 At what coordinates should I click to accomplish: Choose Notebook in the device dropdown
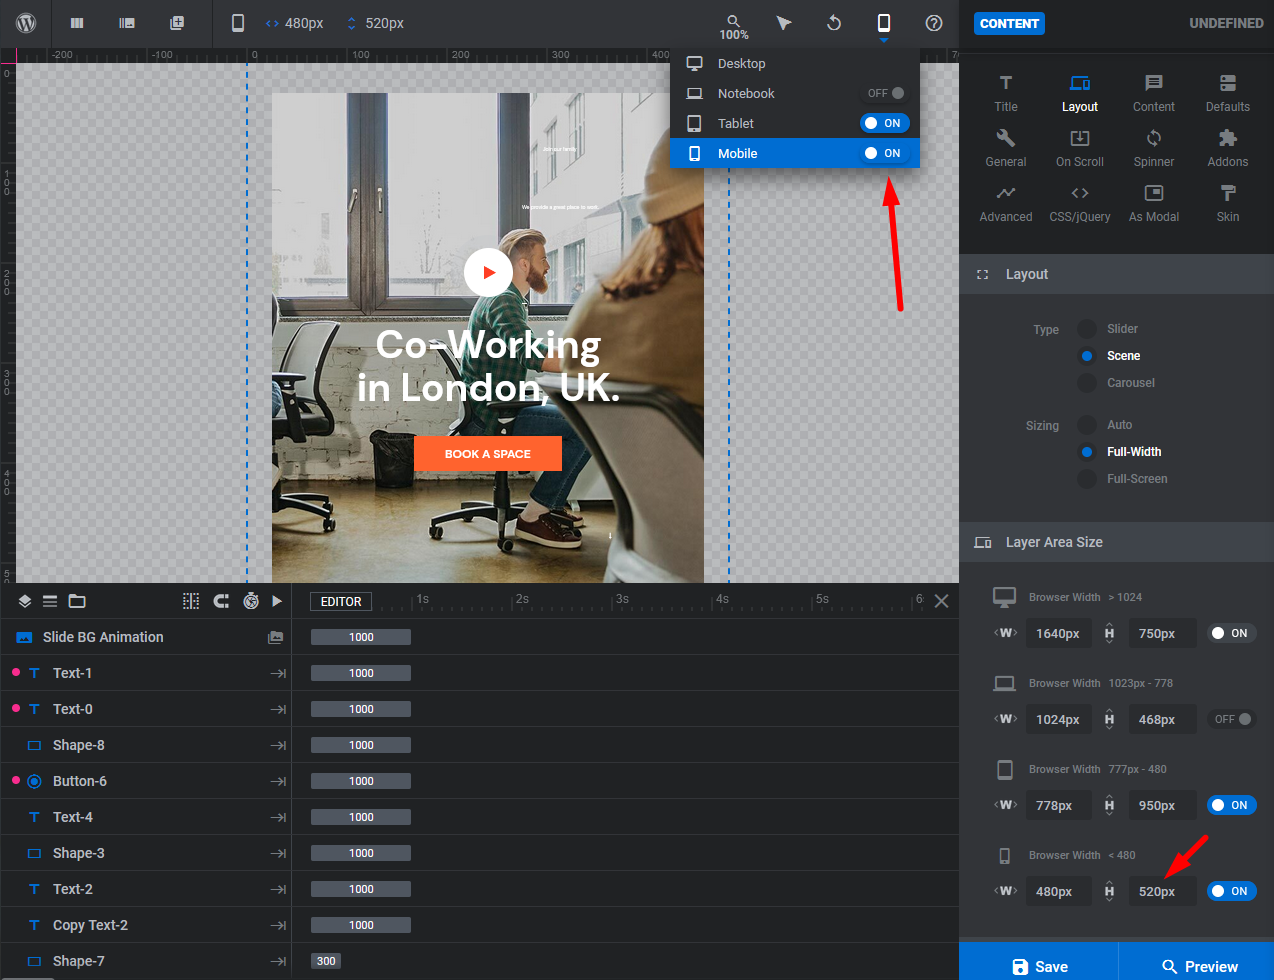pos(794,93)
